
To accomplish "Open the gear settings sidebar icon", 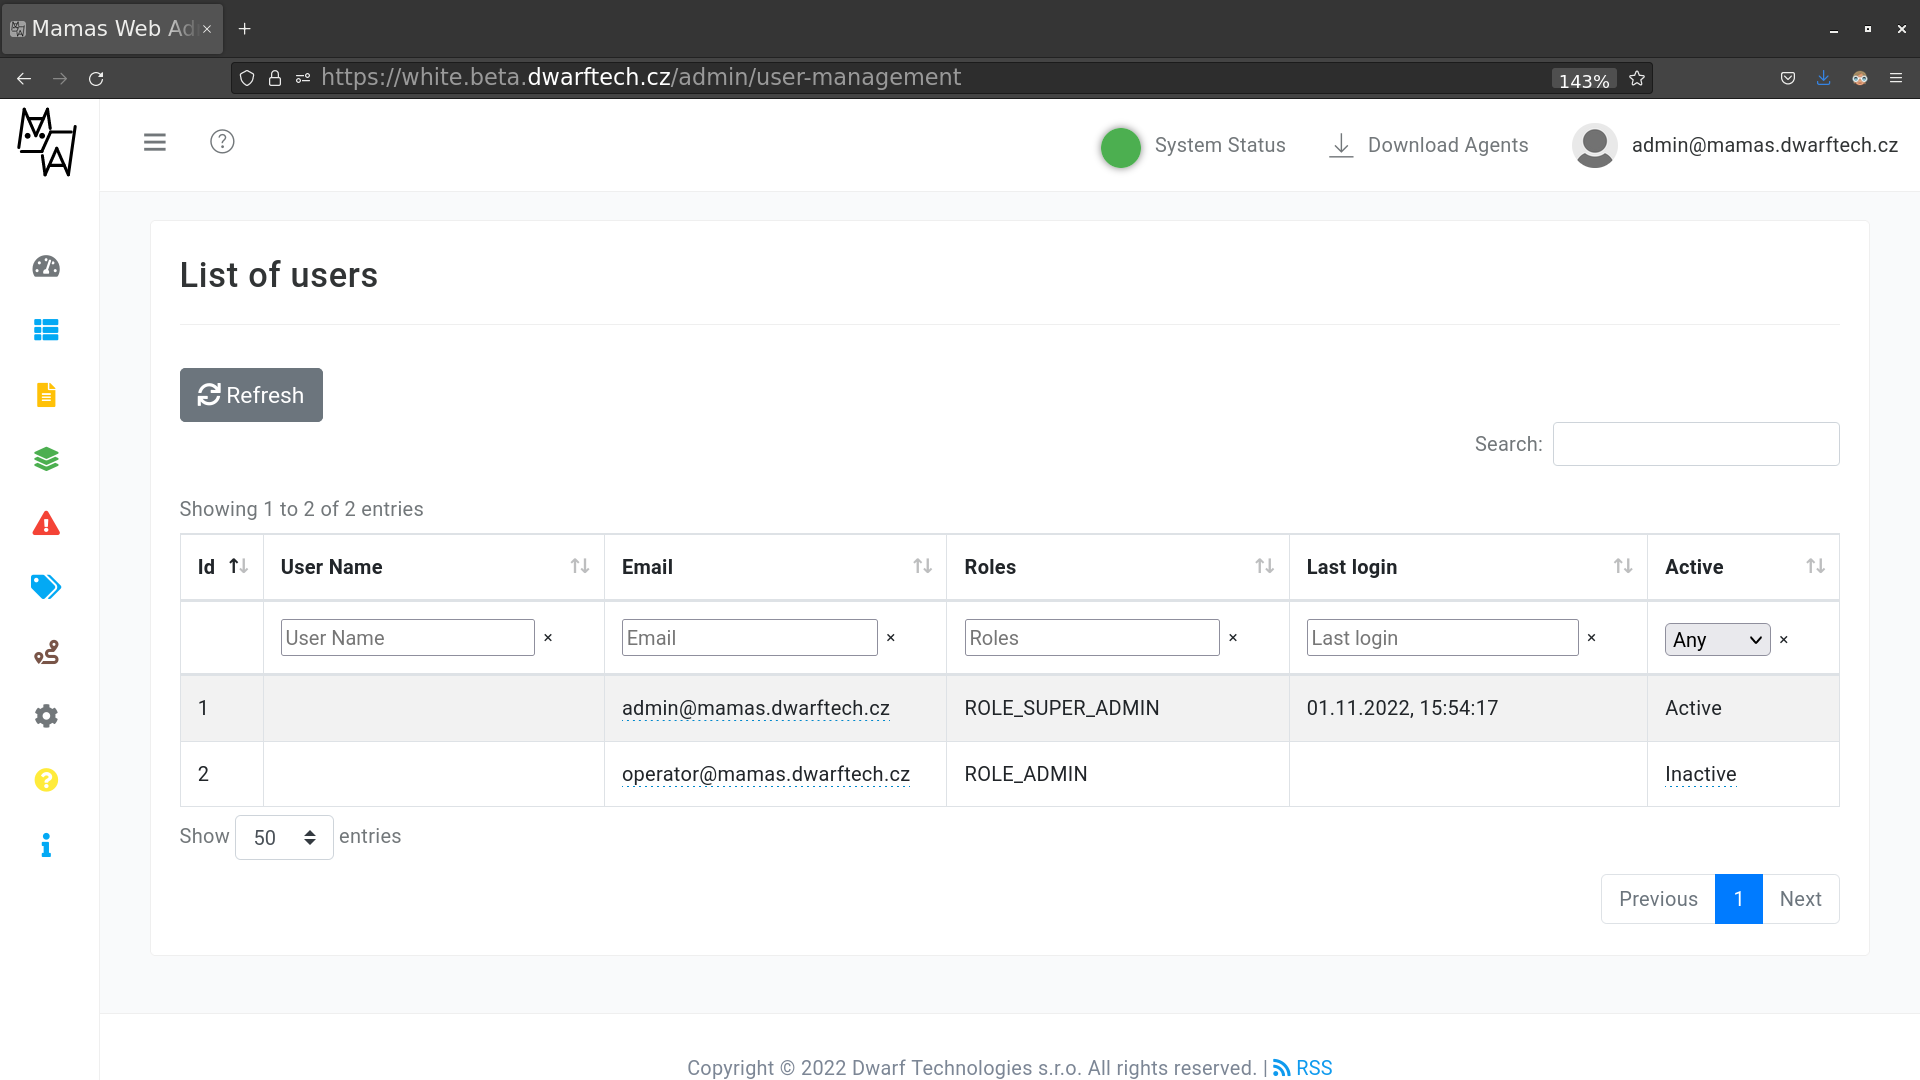I will (46, 716).
